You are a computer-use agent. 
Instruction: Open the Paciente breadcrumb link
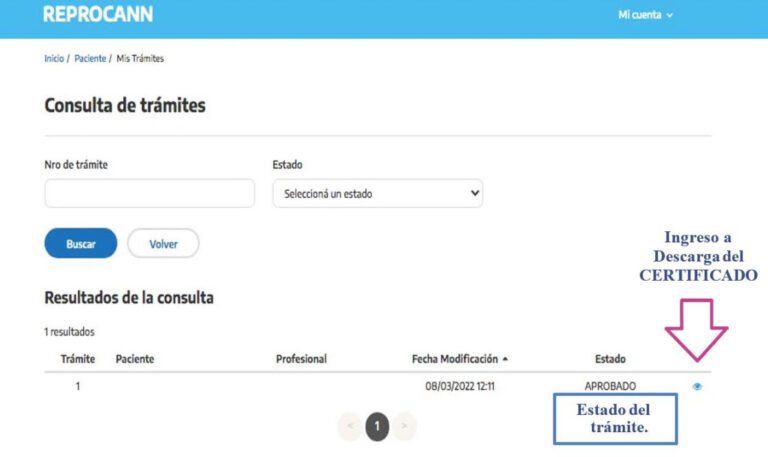pos(90,59)
